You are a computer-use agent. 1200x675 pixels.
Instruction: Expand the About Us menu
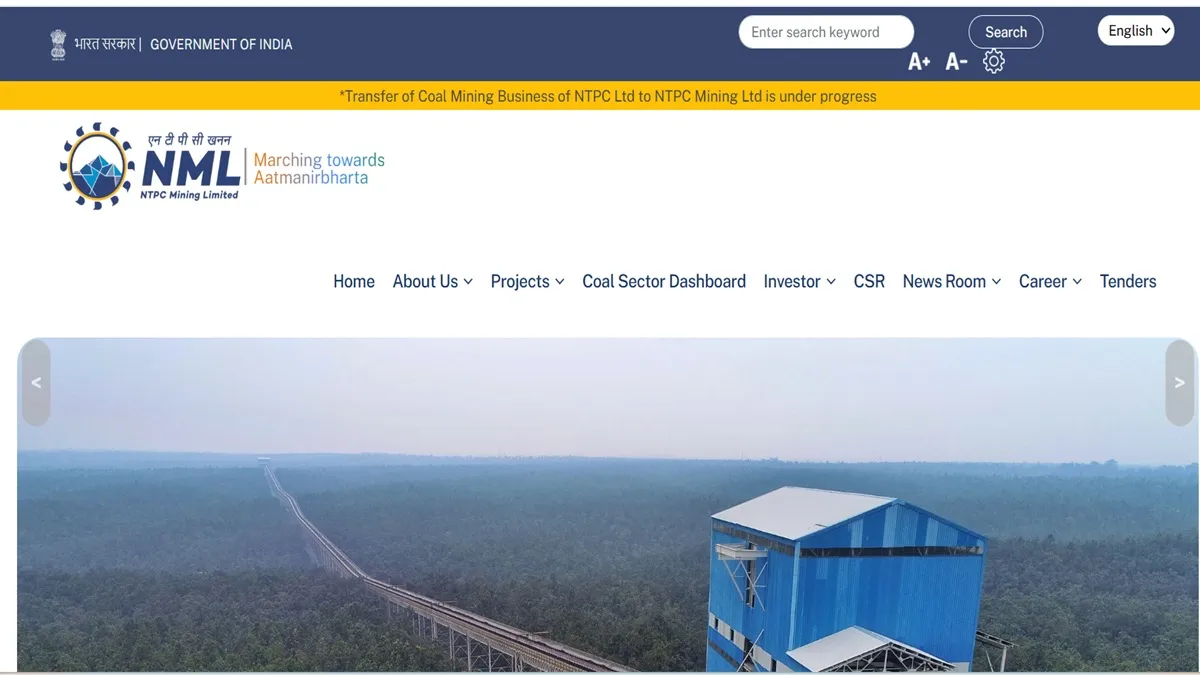pyautogui.click(x=433, y=282)
